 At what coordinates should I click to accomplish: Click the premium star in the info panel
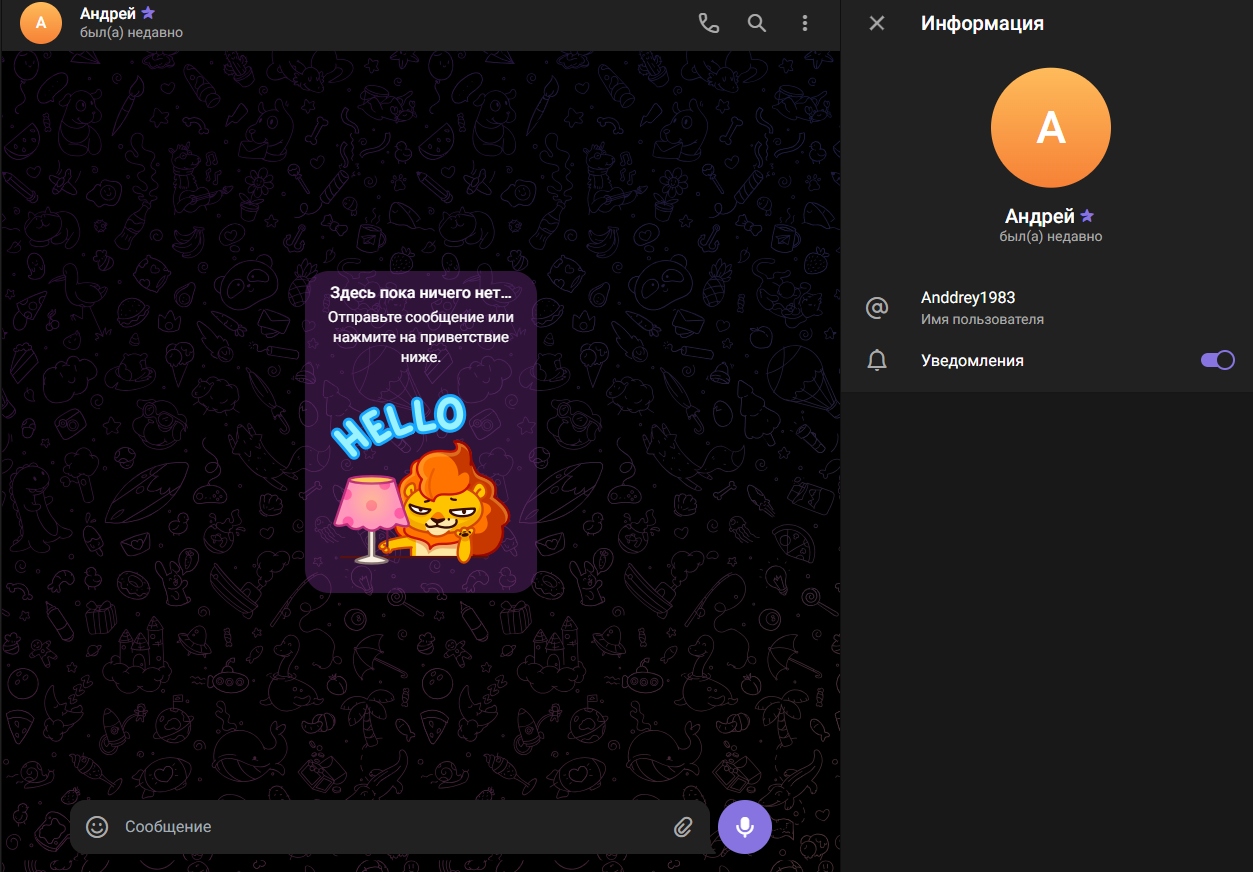(x=1087, y=216)
